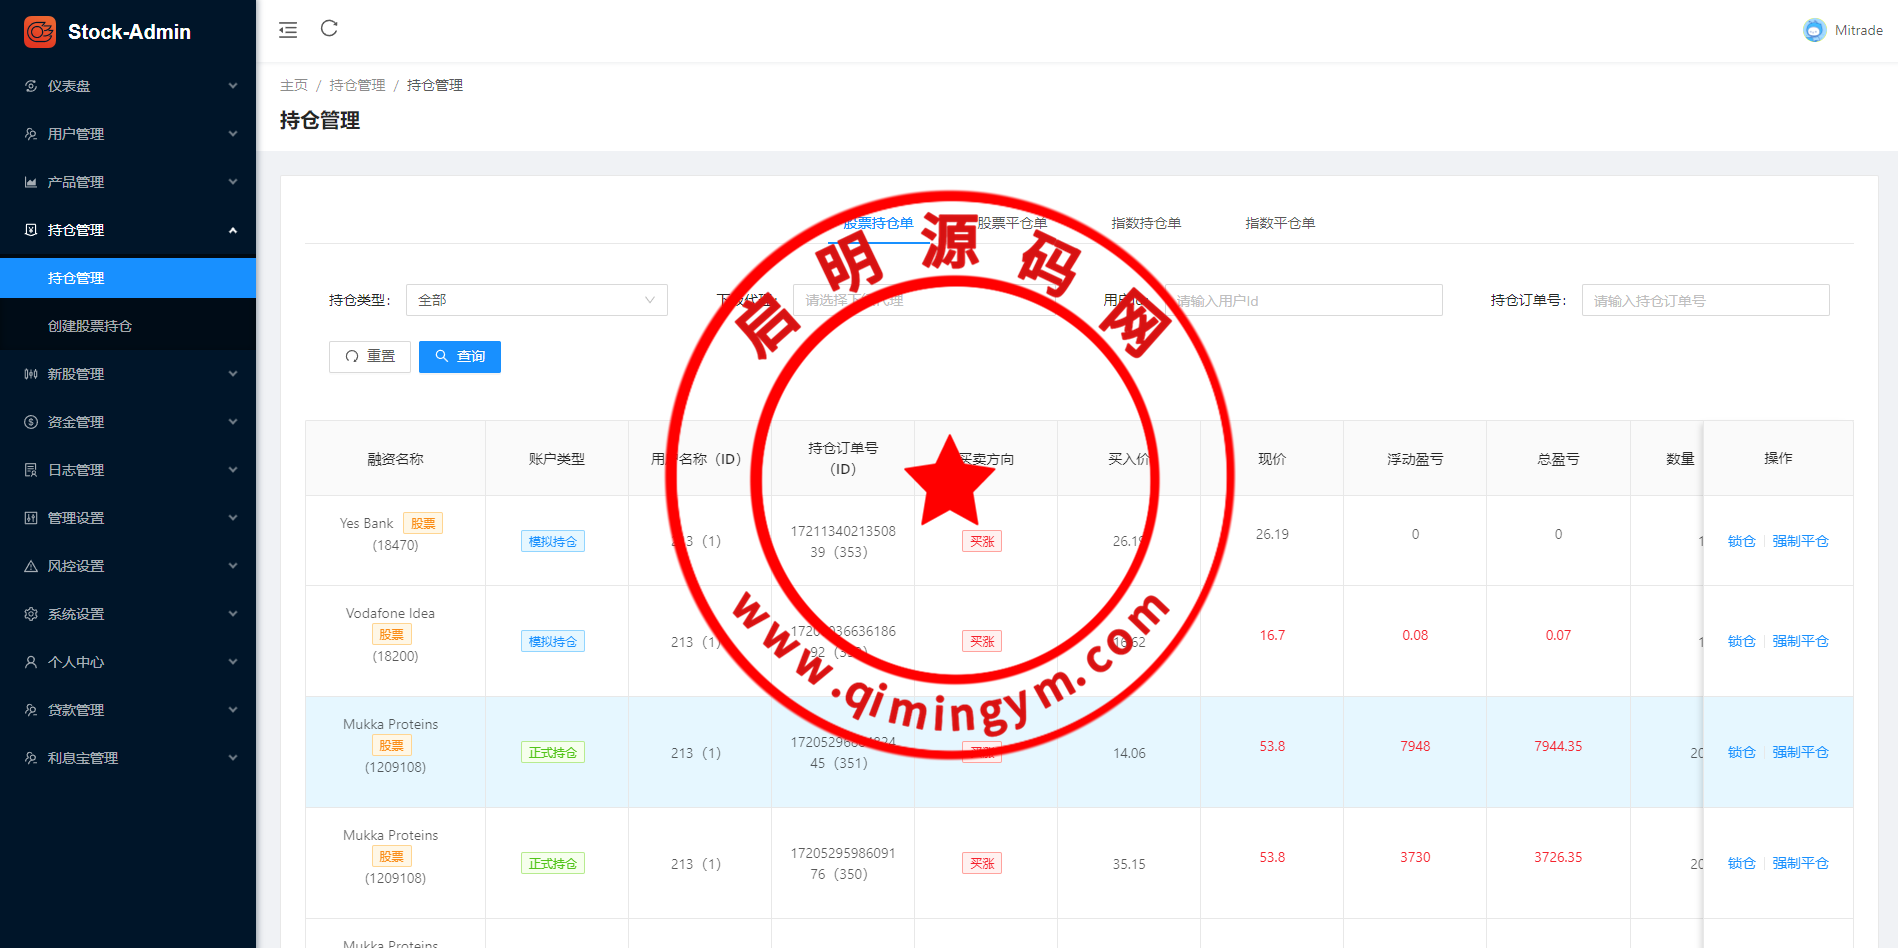Open 产品管理 in the sidebar
The width and height of the screenshot is (1898, 948).
pyautogui.click(x=128, y=182)
